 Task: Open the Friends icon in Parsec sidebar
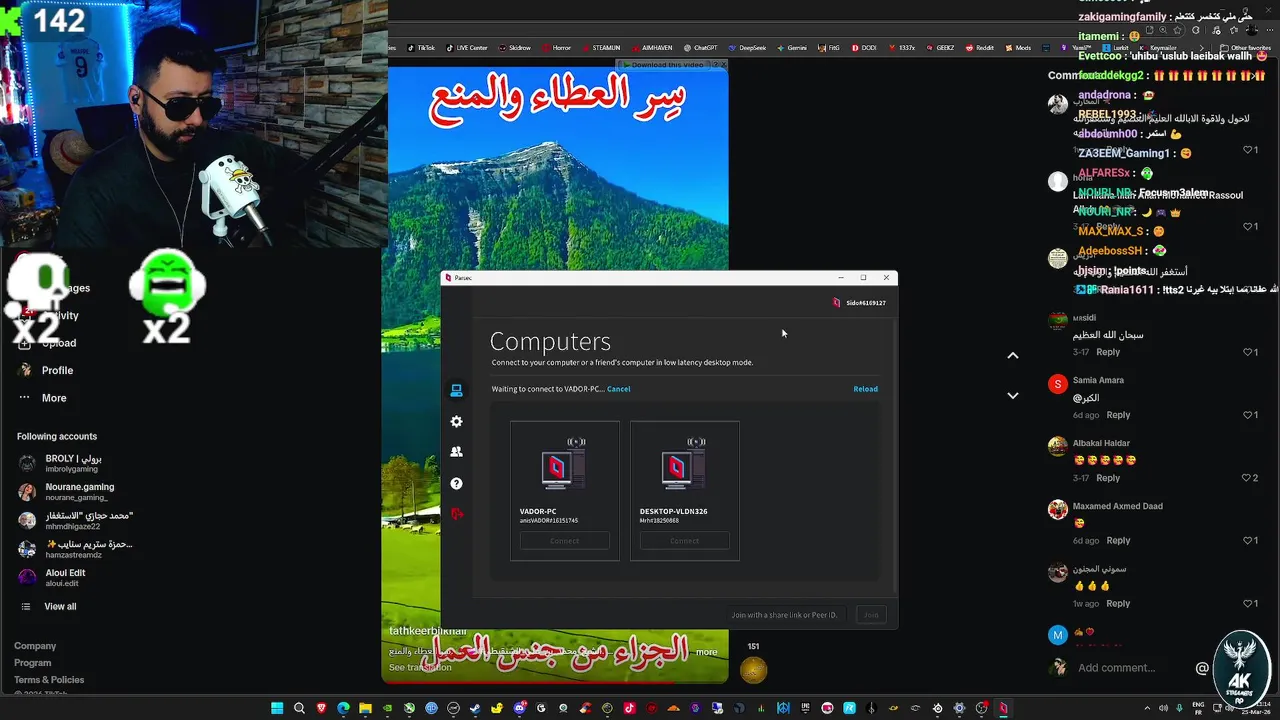click(456, 452)
